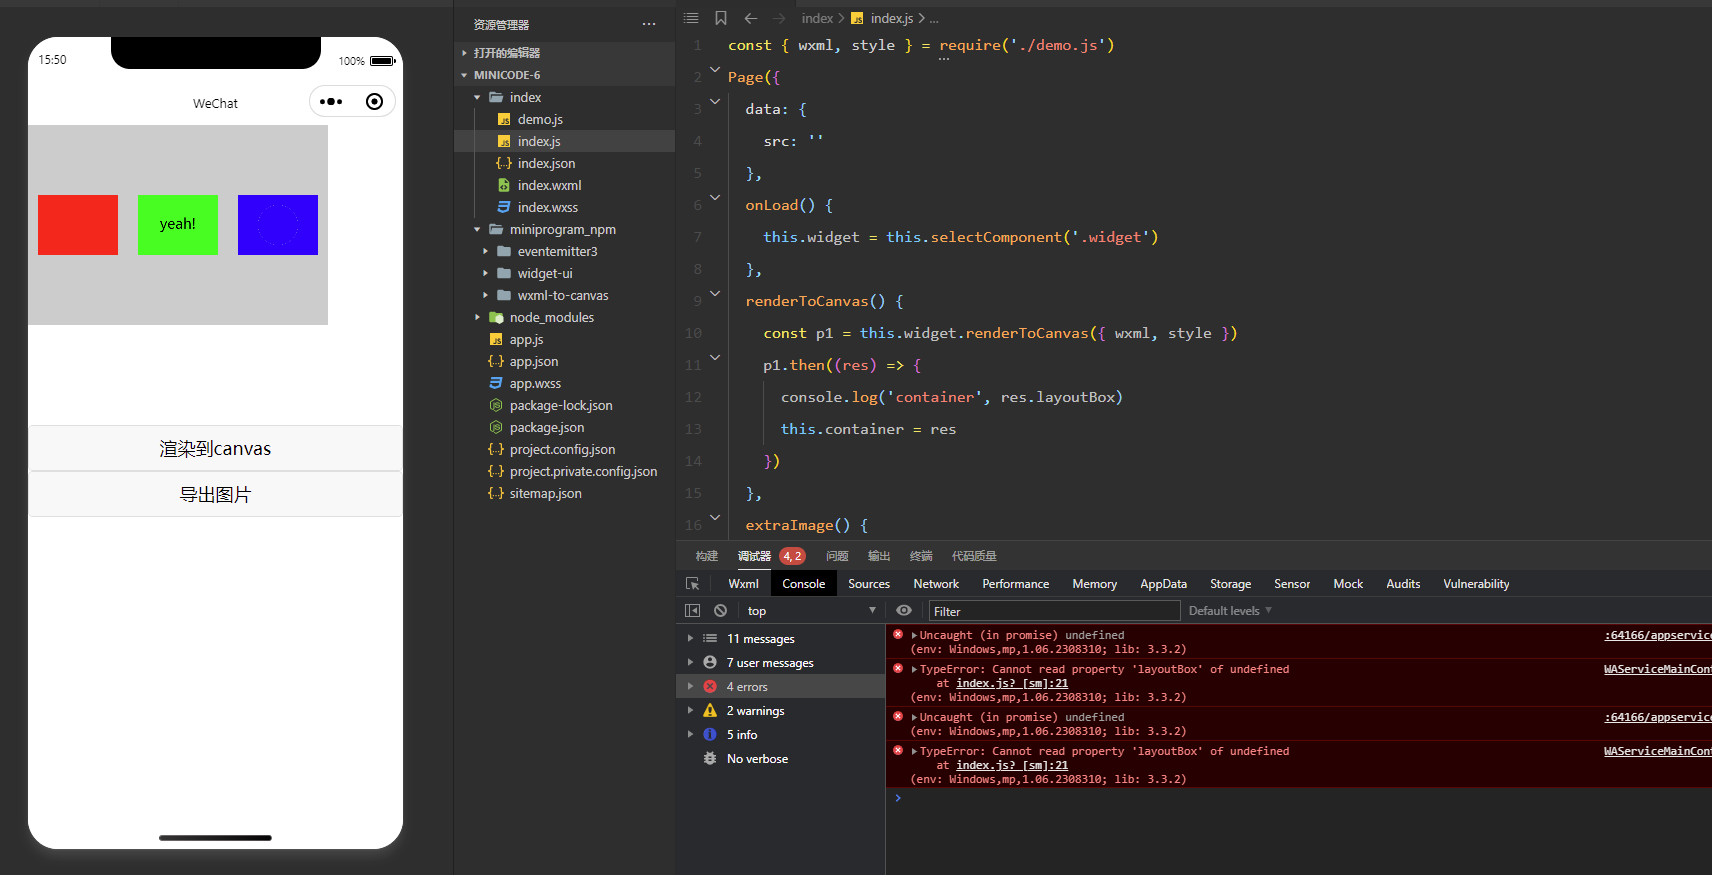Open demo.js in the file tree
The image size is (1712, 875).
click(540, 119)
